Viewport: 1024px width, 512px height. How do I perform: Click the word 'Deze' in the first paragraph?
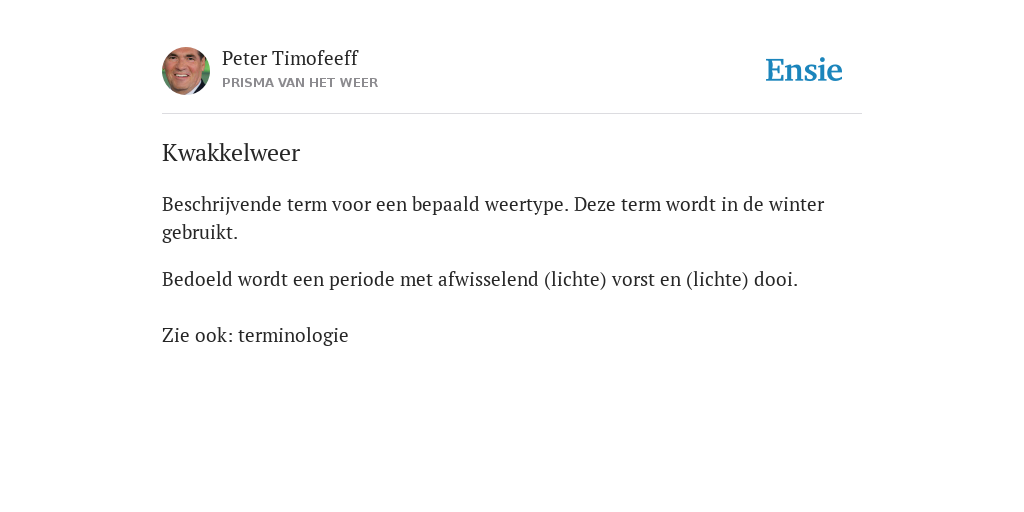[x=595, y=204]
